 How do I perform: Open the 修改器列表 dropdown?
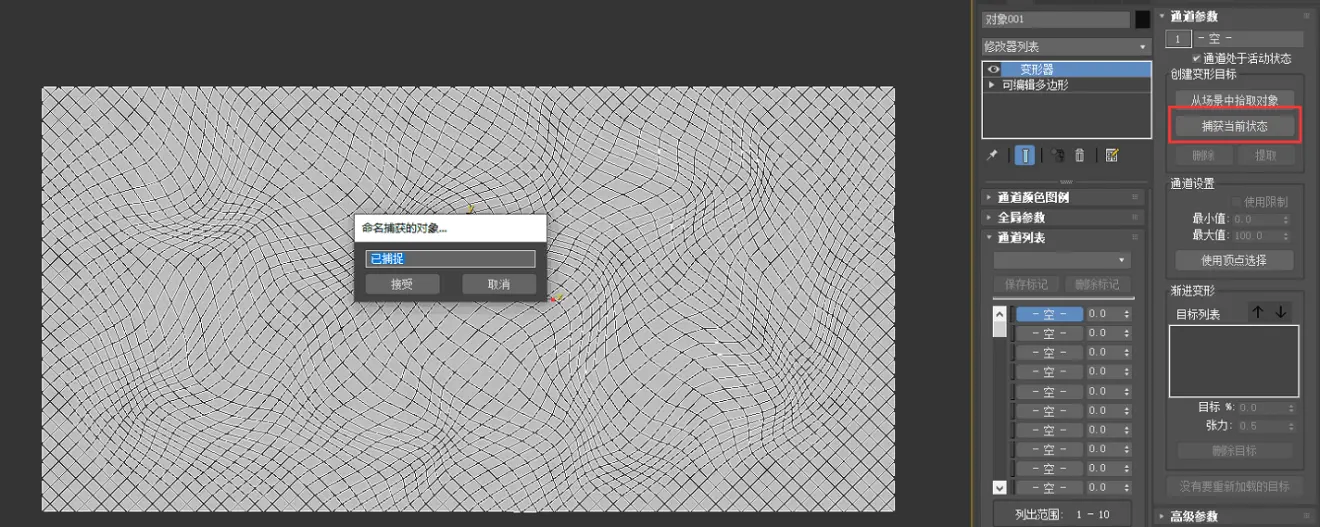point(1067,47)
